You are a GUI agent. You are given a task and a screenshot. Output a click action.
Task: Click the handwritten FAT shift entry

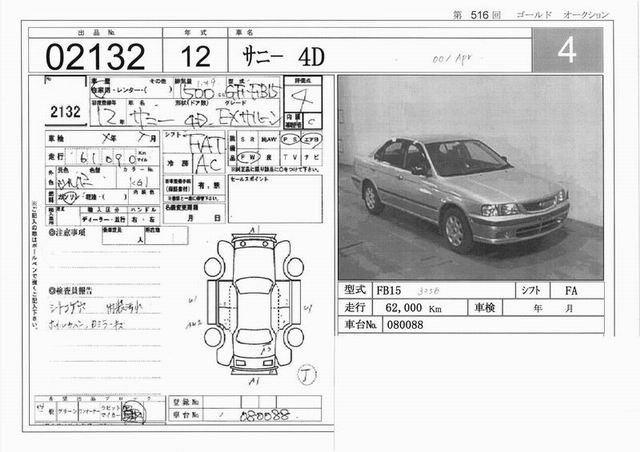coord(207,144)
